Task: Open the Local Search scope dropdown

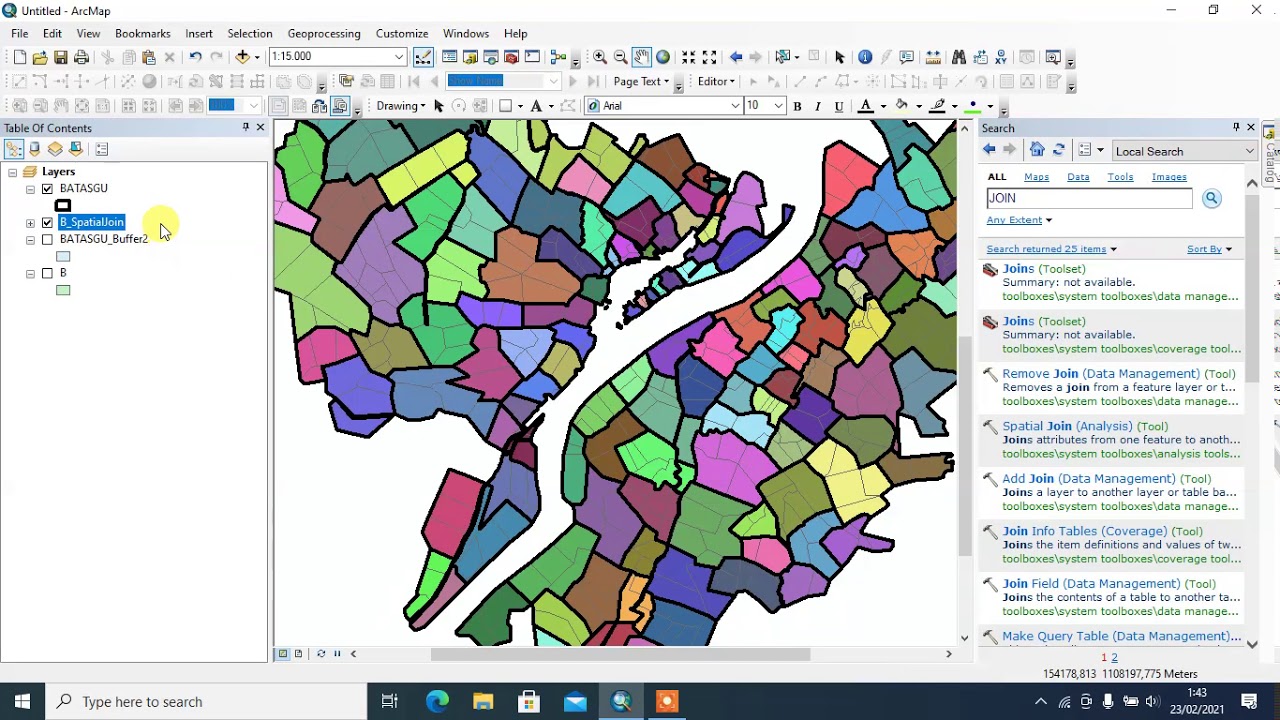Action: (x=1249, y=151)
